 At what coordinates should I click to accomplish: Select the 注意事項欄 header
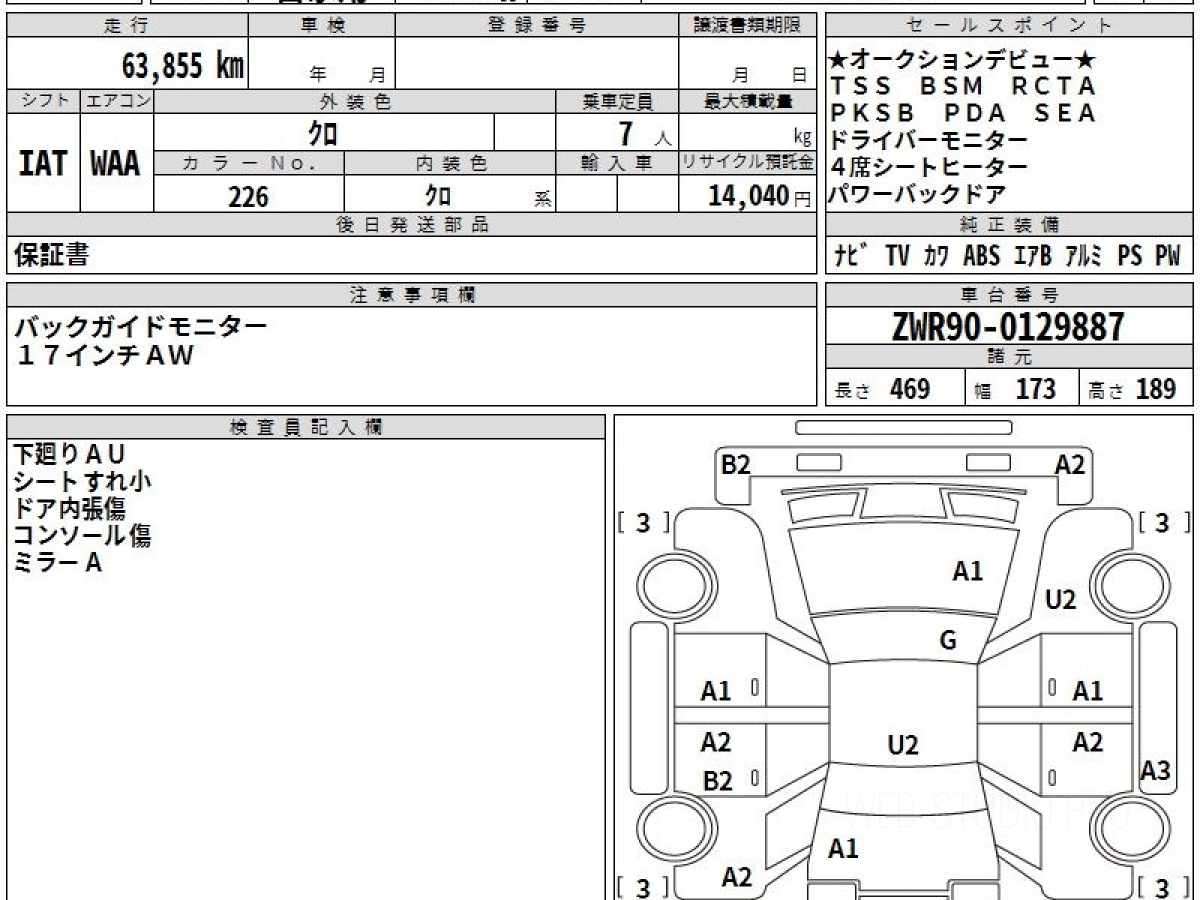(x=412, y=294)
